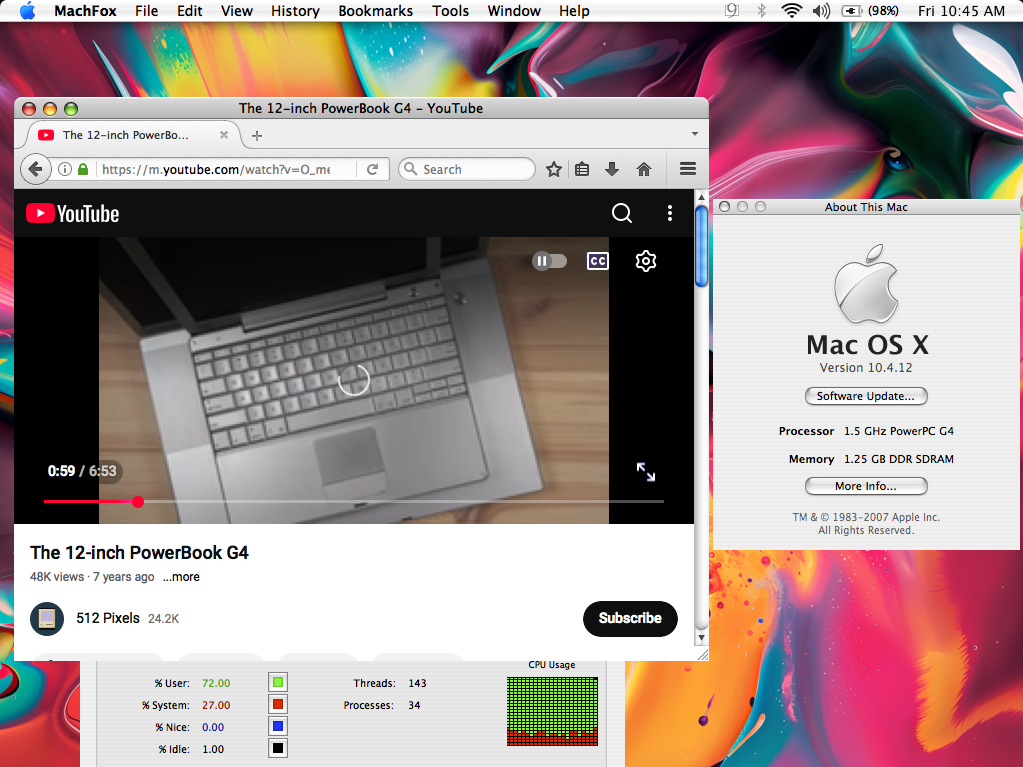This screenshot has height=767, width=1023.
Task: Bookmark this page with the star
Action: click(554, 170)
